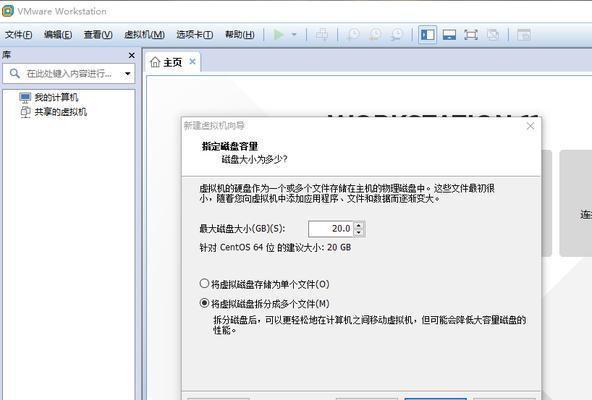
Task: Click the 指定磁盘容量 heading text
Action: coord(230,146)
